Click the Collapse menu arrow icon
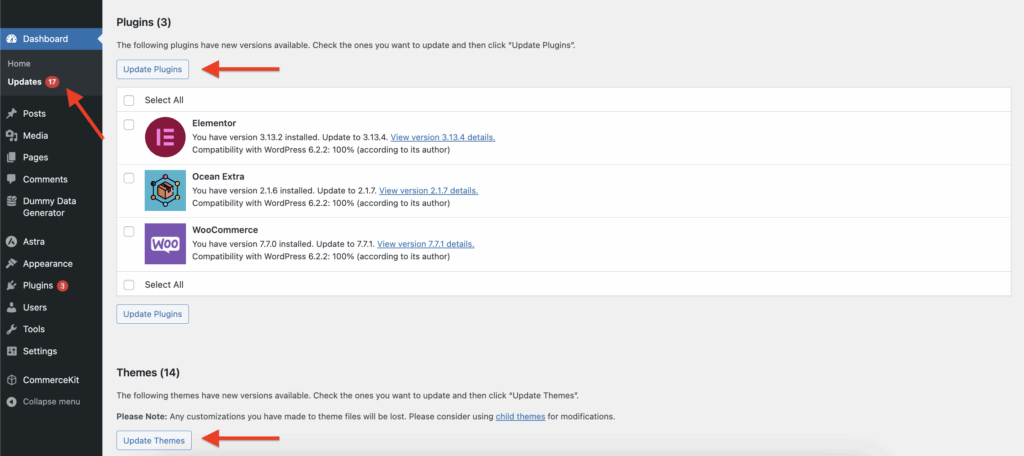Image resolution: width=1024 pixels, height=456 pixels. coord(11,401)
